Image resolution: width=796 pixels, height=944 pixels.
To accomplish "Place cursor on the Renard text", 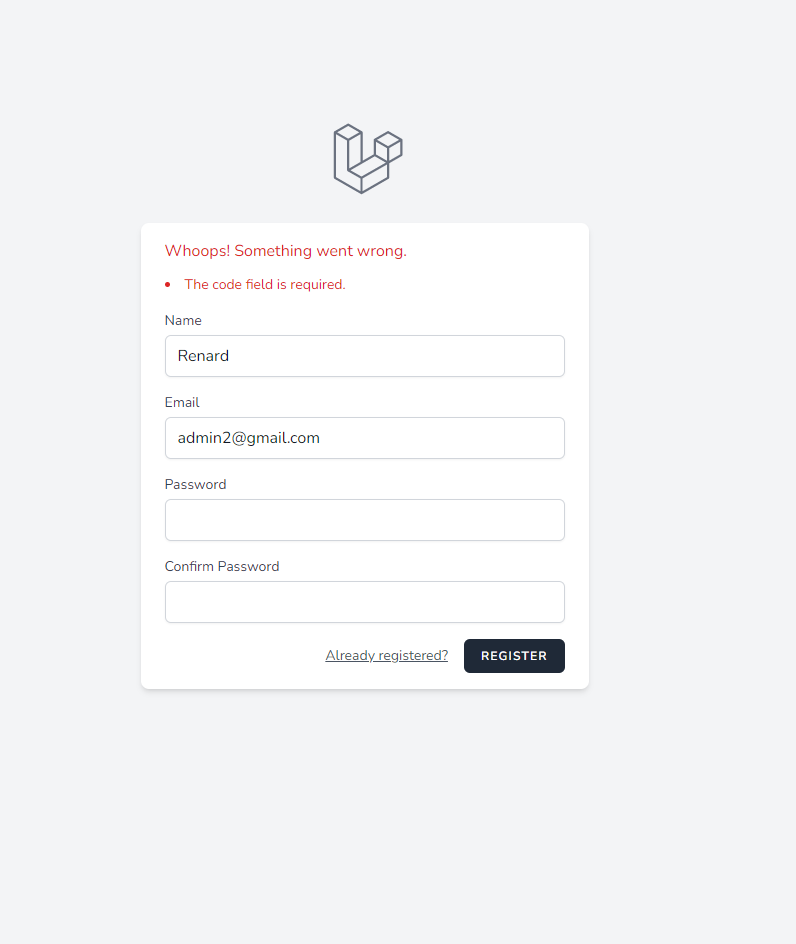I will pyautogui.click(x=203, y=356).
